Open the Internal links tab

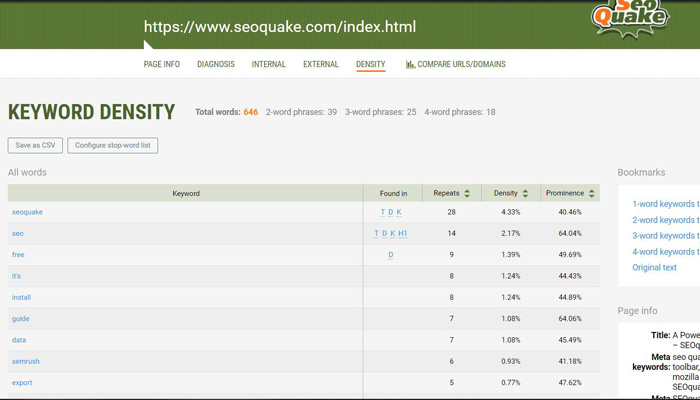[269, 64]
